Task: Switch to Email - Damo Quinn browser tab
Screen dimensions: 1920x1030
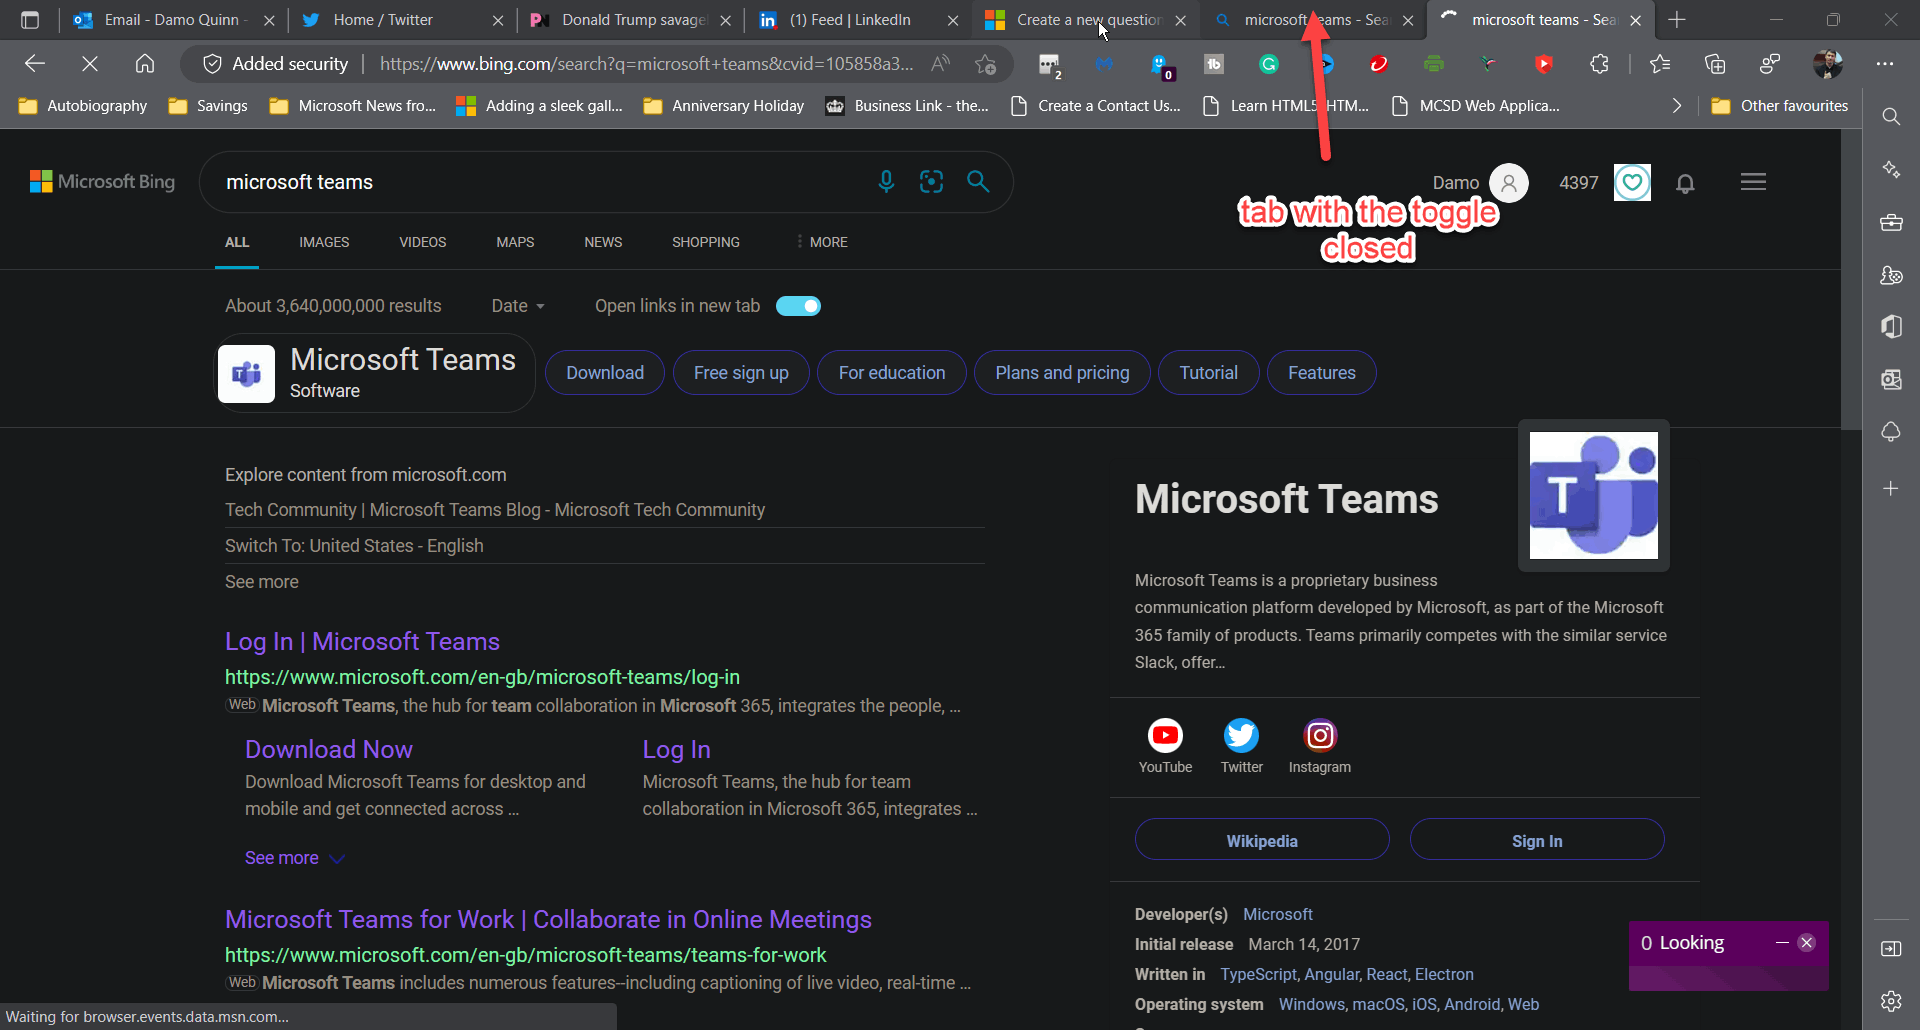Action: [x=172, y=20]
